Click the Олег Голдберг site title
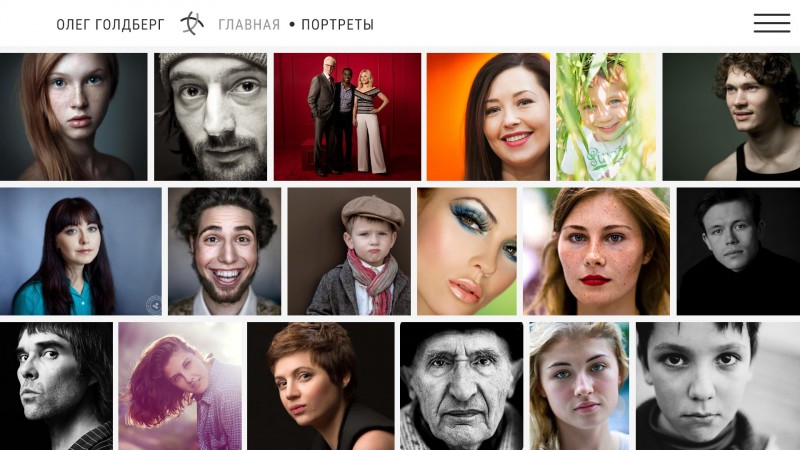 110,24
